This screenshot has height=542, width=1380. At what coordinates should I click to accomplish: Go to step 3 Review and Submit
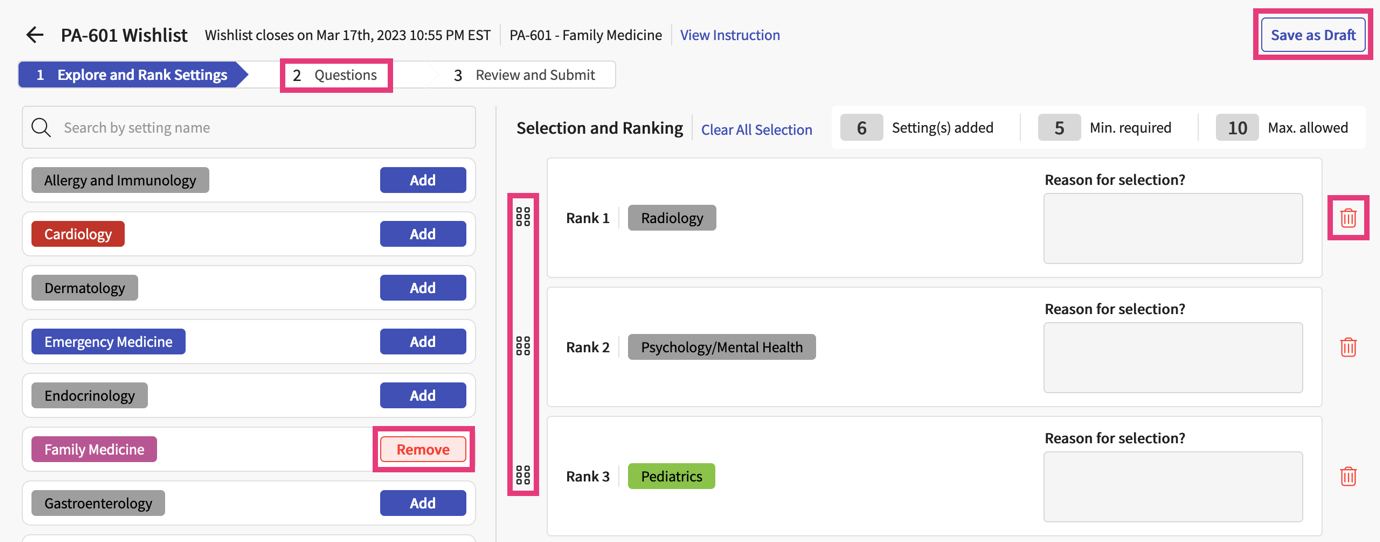[x=524, y=75]
